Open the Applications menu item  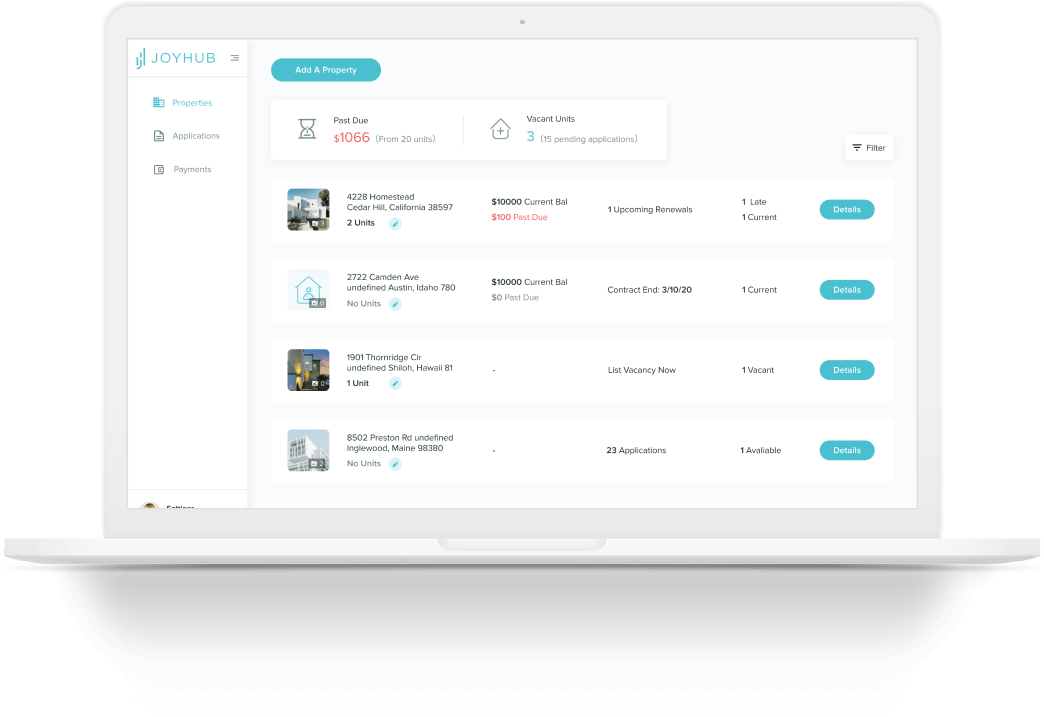196,136
